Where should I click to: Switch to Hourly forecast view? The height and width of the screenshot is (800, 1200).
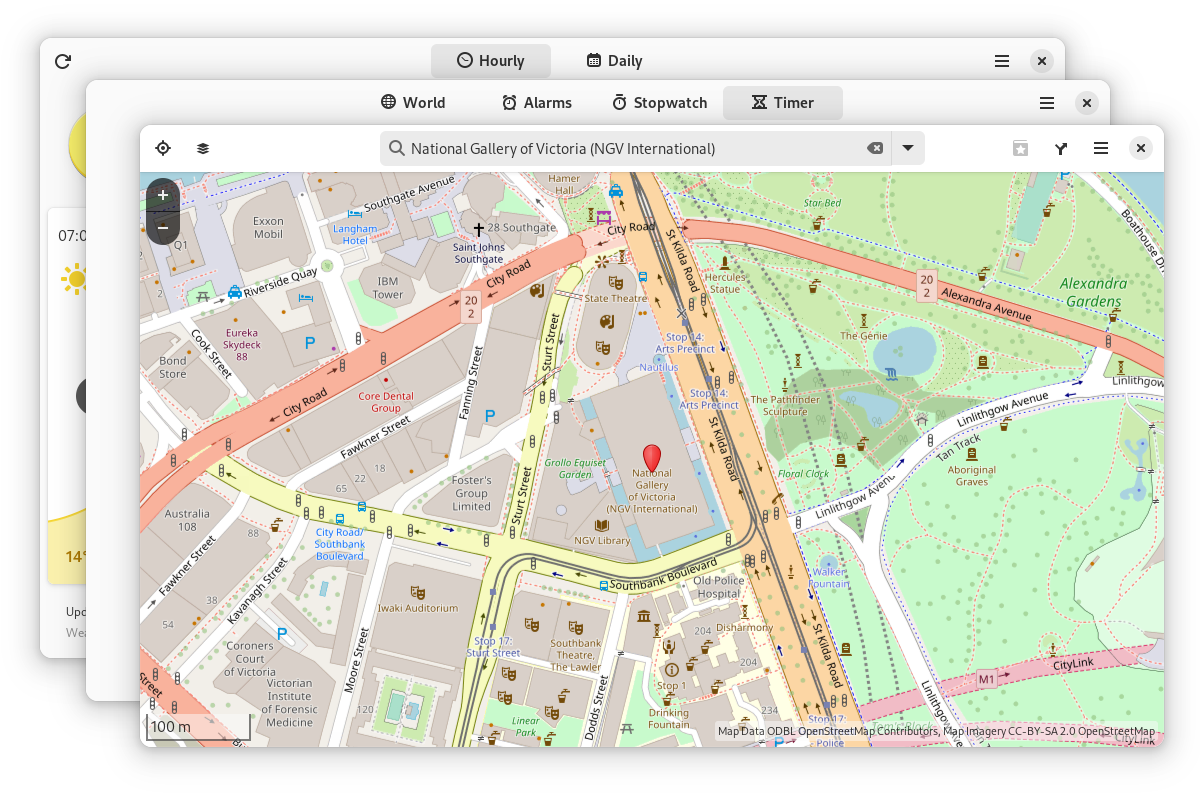[490, 60]
